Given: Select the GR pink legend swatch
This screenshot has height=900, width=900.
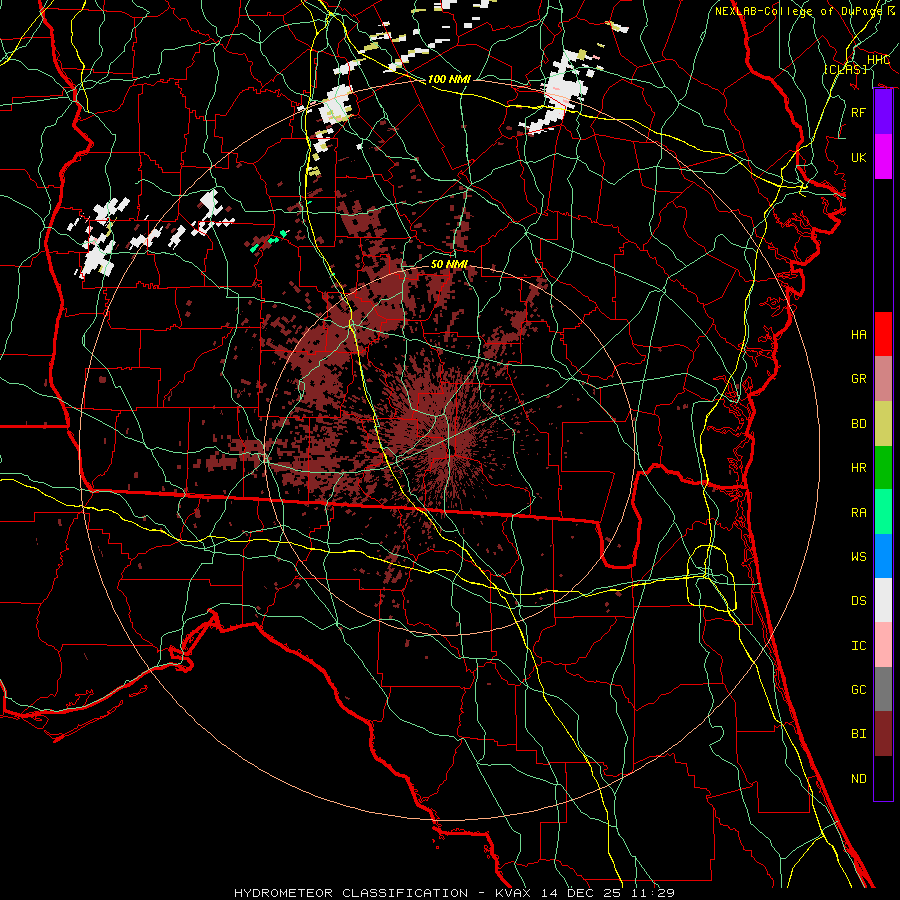Looking at the screenshot, I should pos(883,378).
